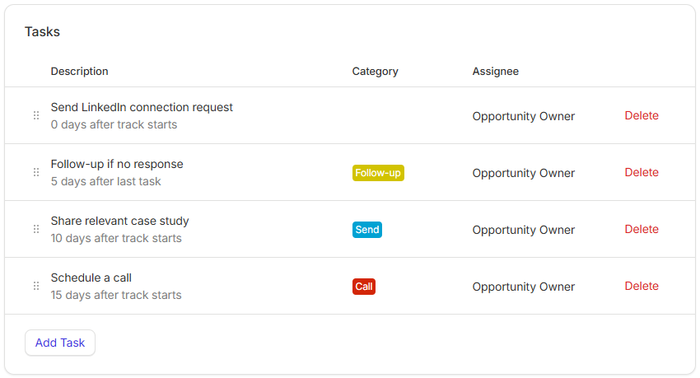Remove the Share relevant case study task
700x378 pixels.
(641, 229)
